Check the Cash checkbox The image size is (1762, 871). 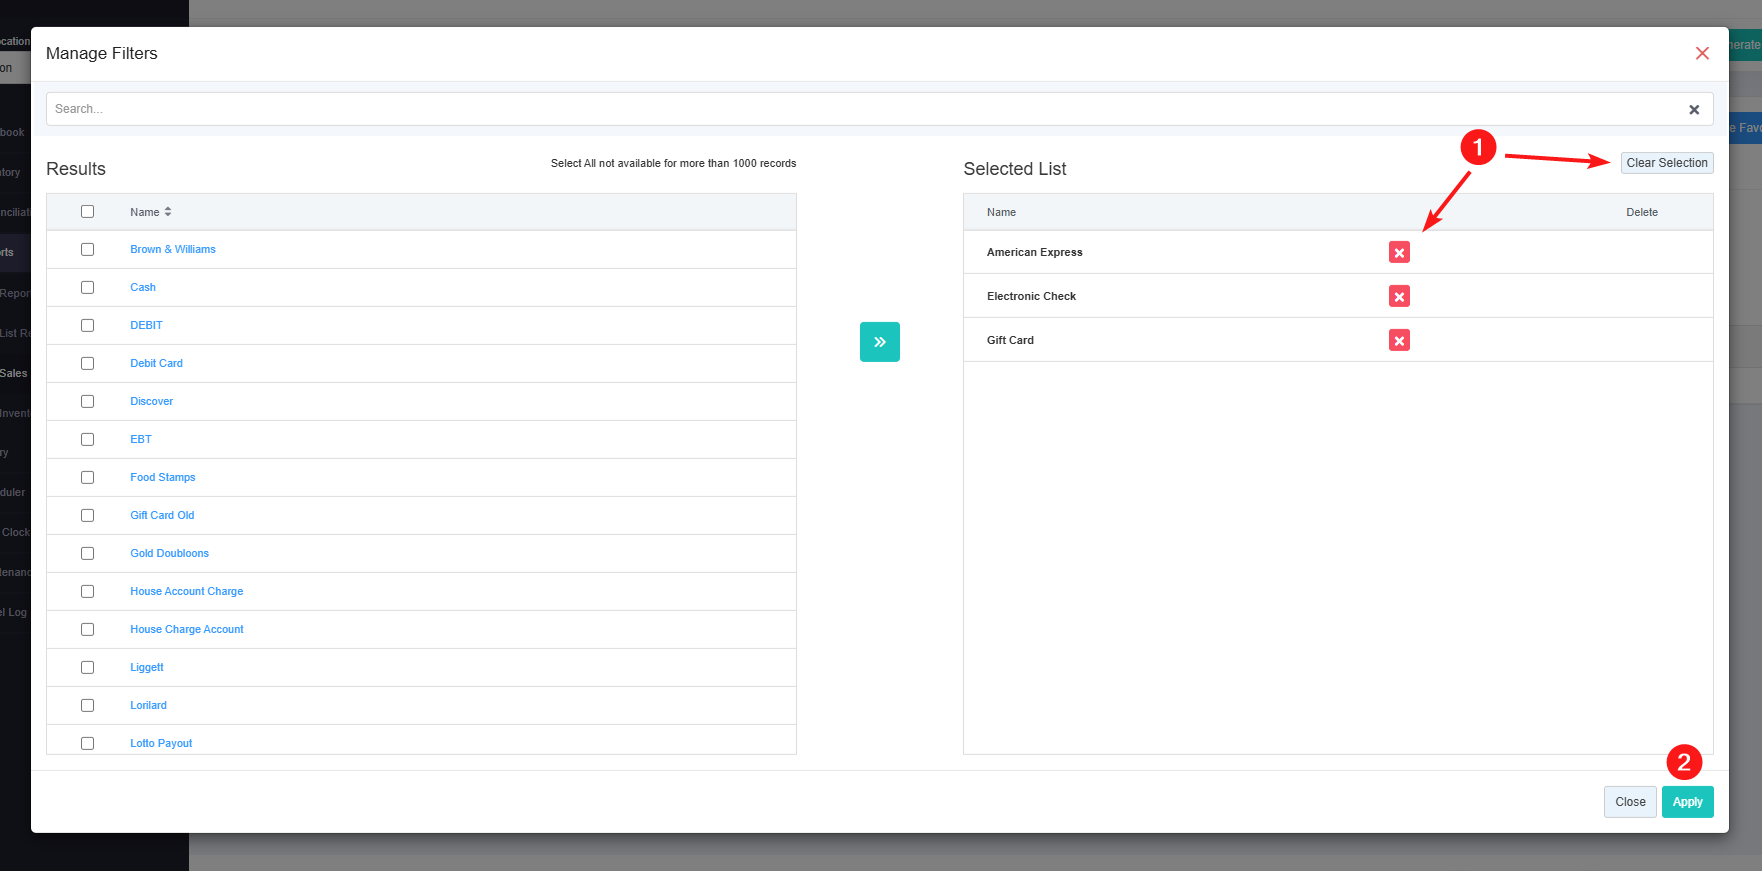coord(88,288)
